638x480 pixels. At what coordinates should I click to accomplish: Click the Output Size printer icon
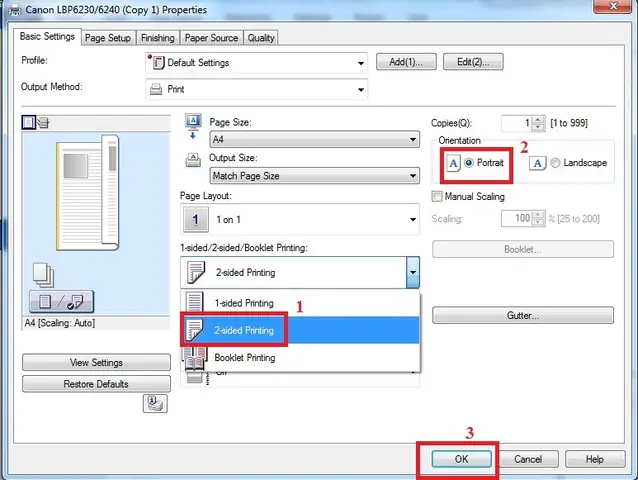point(193,160)
